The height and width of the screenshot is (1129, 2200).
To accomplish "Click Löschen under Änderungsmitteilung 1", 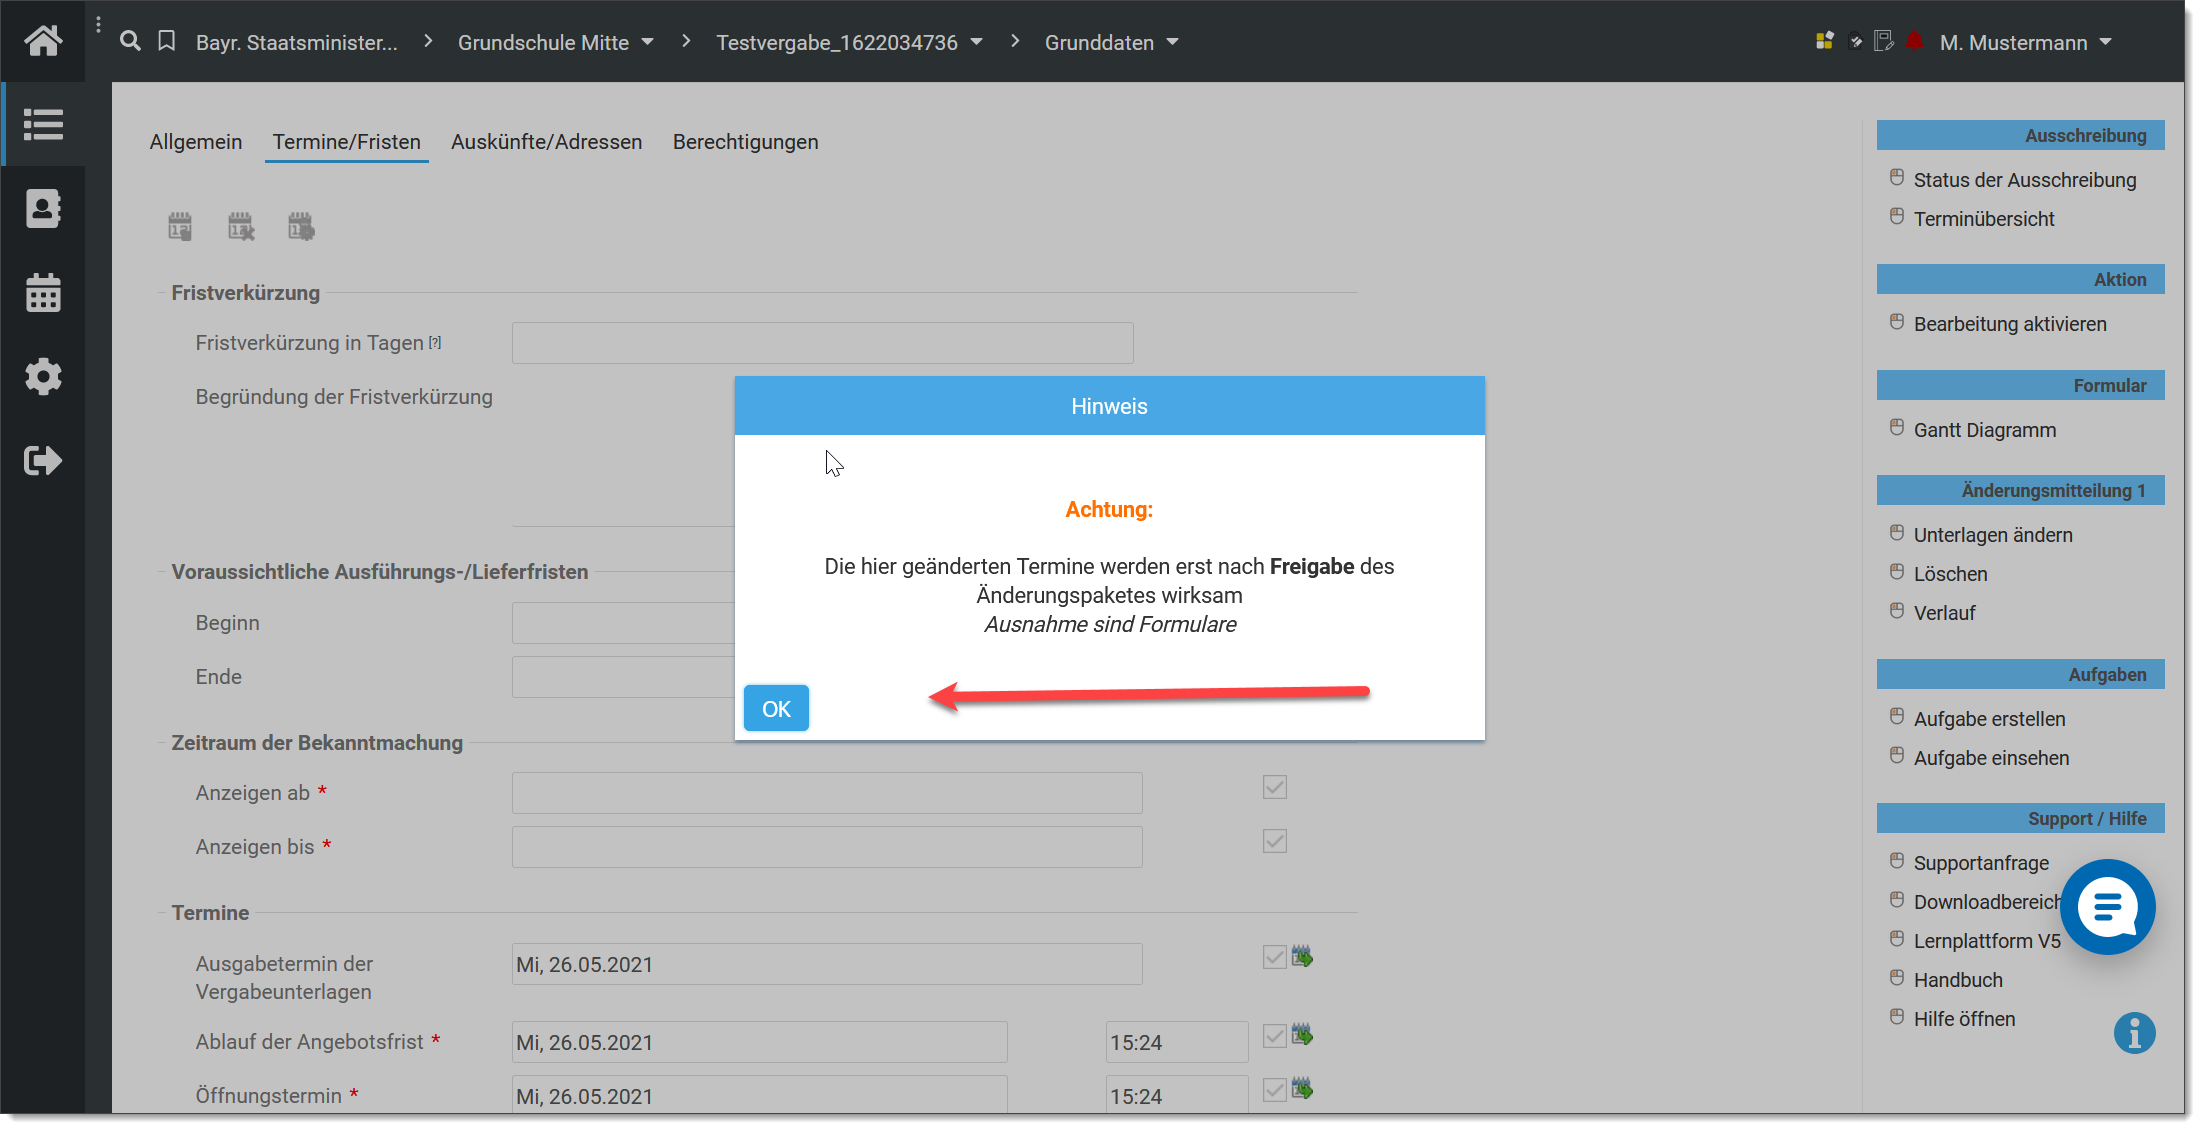I will pos(1950,574).
